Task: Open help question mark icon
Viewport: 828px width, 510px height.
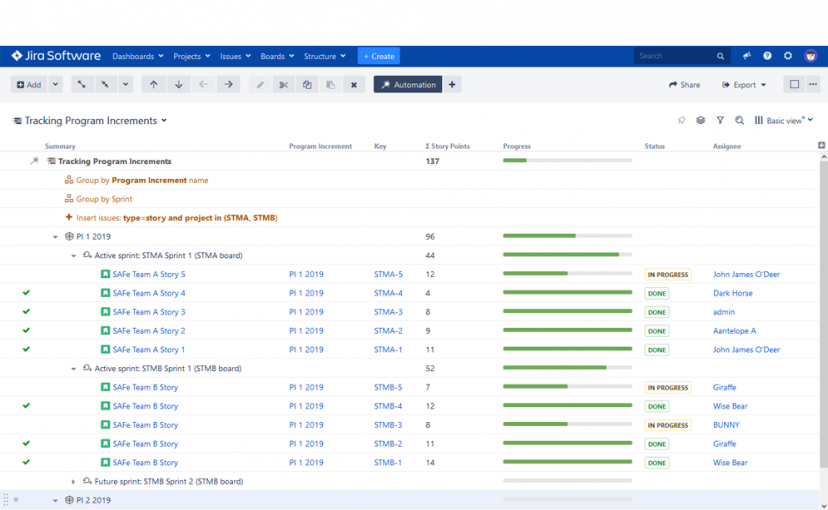Action: pyautogui.click(x=767, y=56)
